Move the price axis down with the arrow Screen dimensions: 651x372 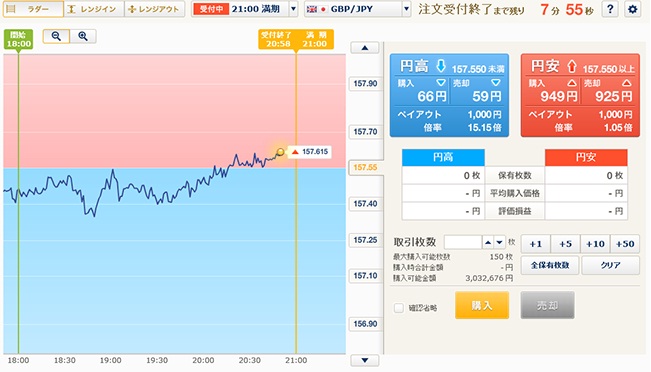pos(365,360)
